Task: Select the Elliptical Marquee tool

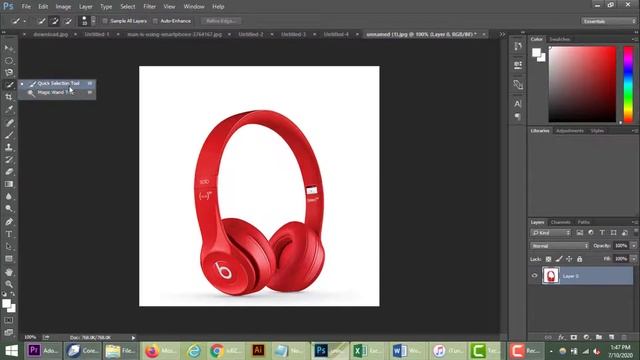Action: [x=9, y=60]
